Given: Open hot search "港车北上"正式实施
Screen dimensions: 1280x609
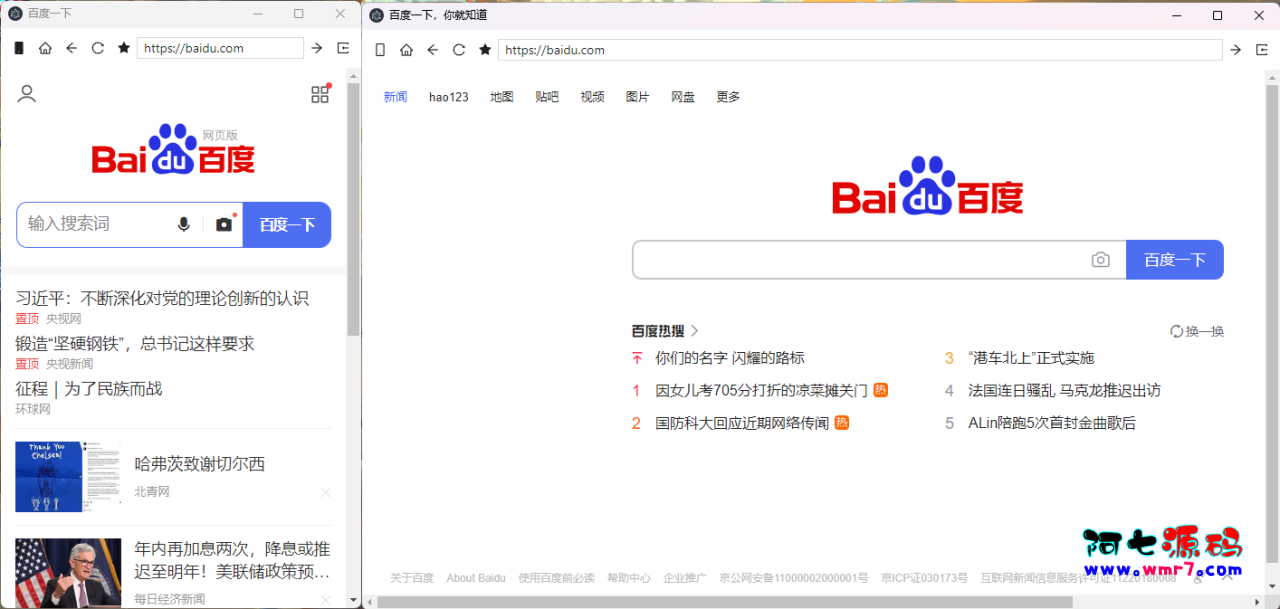Looking at the screenshot, I should pyautogui.click(x=1031, y=358).
